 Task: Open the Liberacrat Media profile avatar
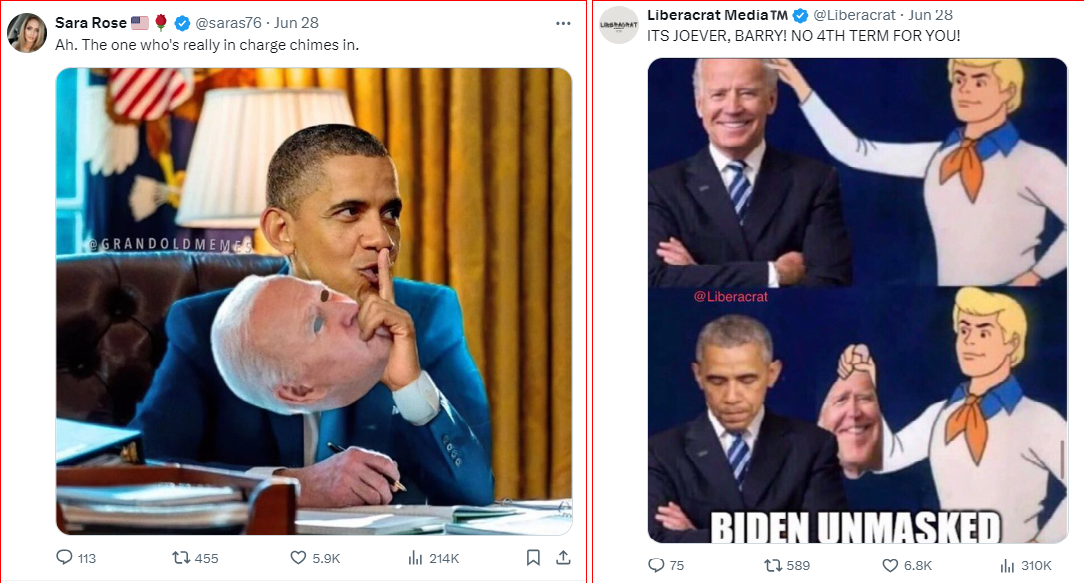click(x=619, y=25)
